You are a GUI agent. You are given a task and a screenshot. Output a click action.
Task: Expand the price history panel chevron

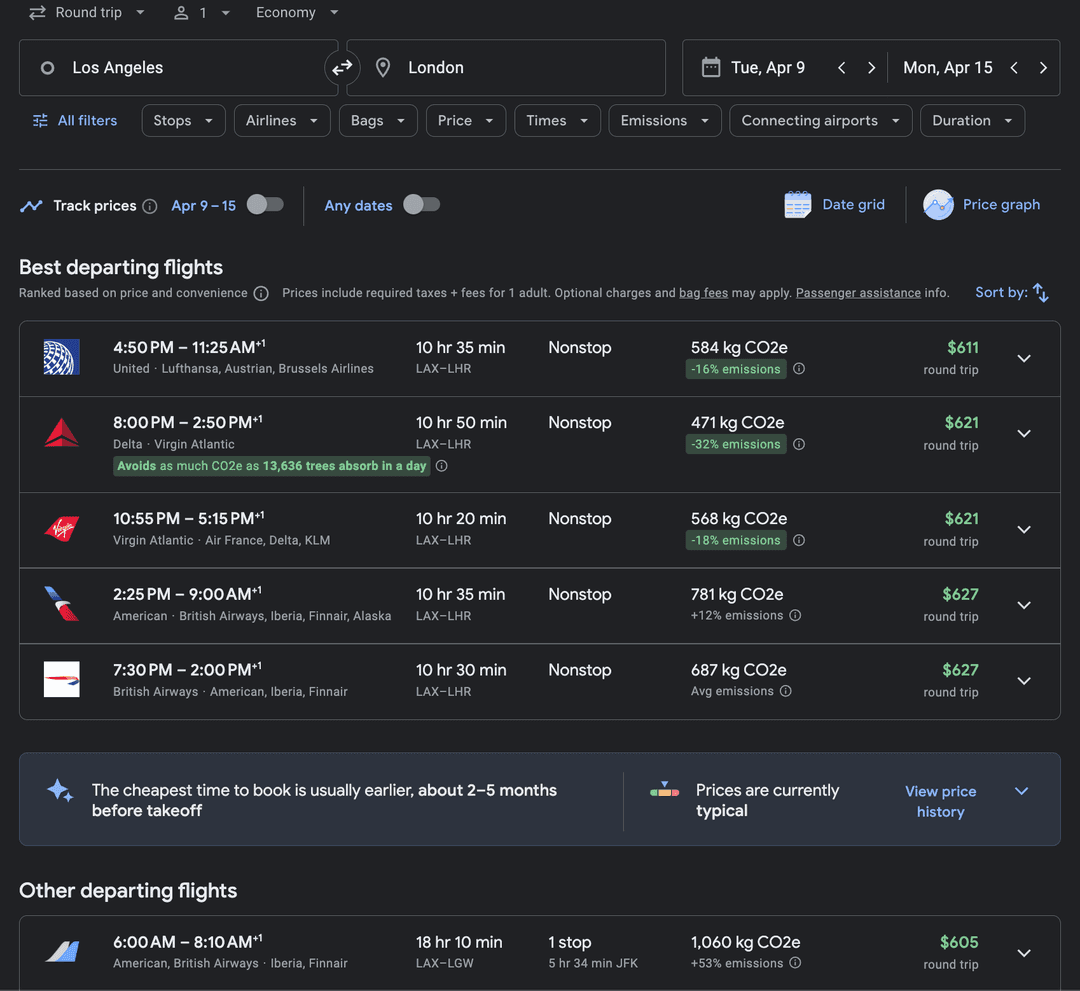pyautogui.click(x=1021, y=791)
